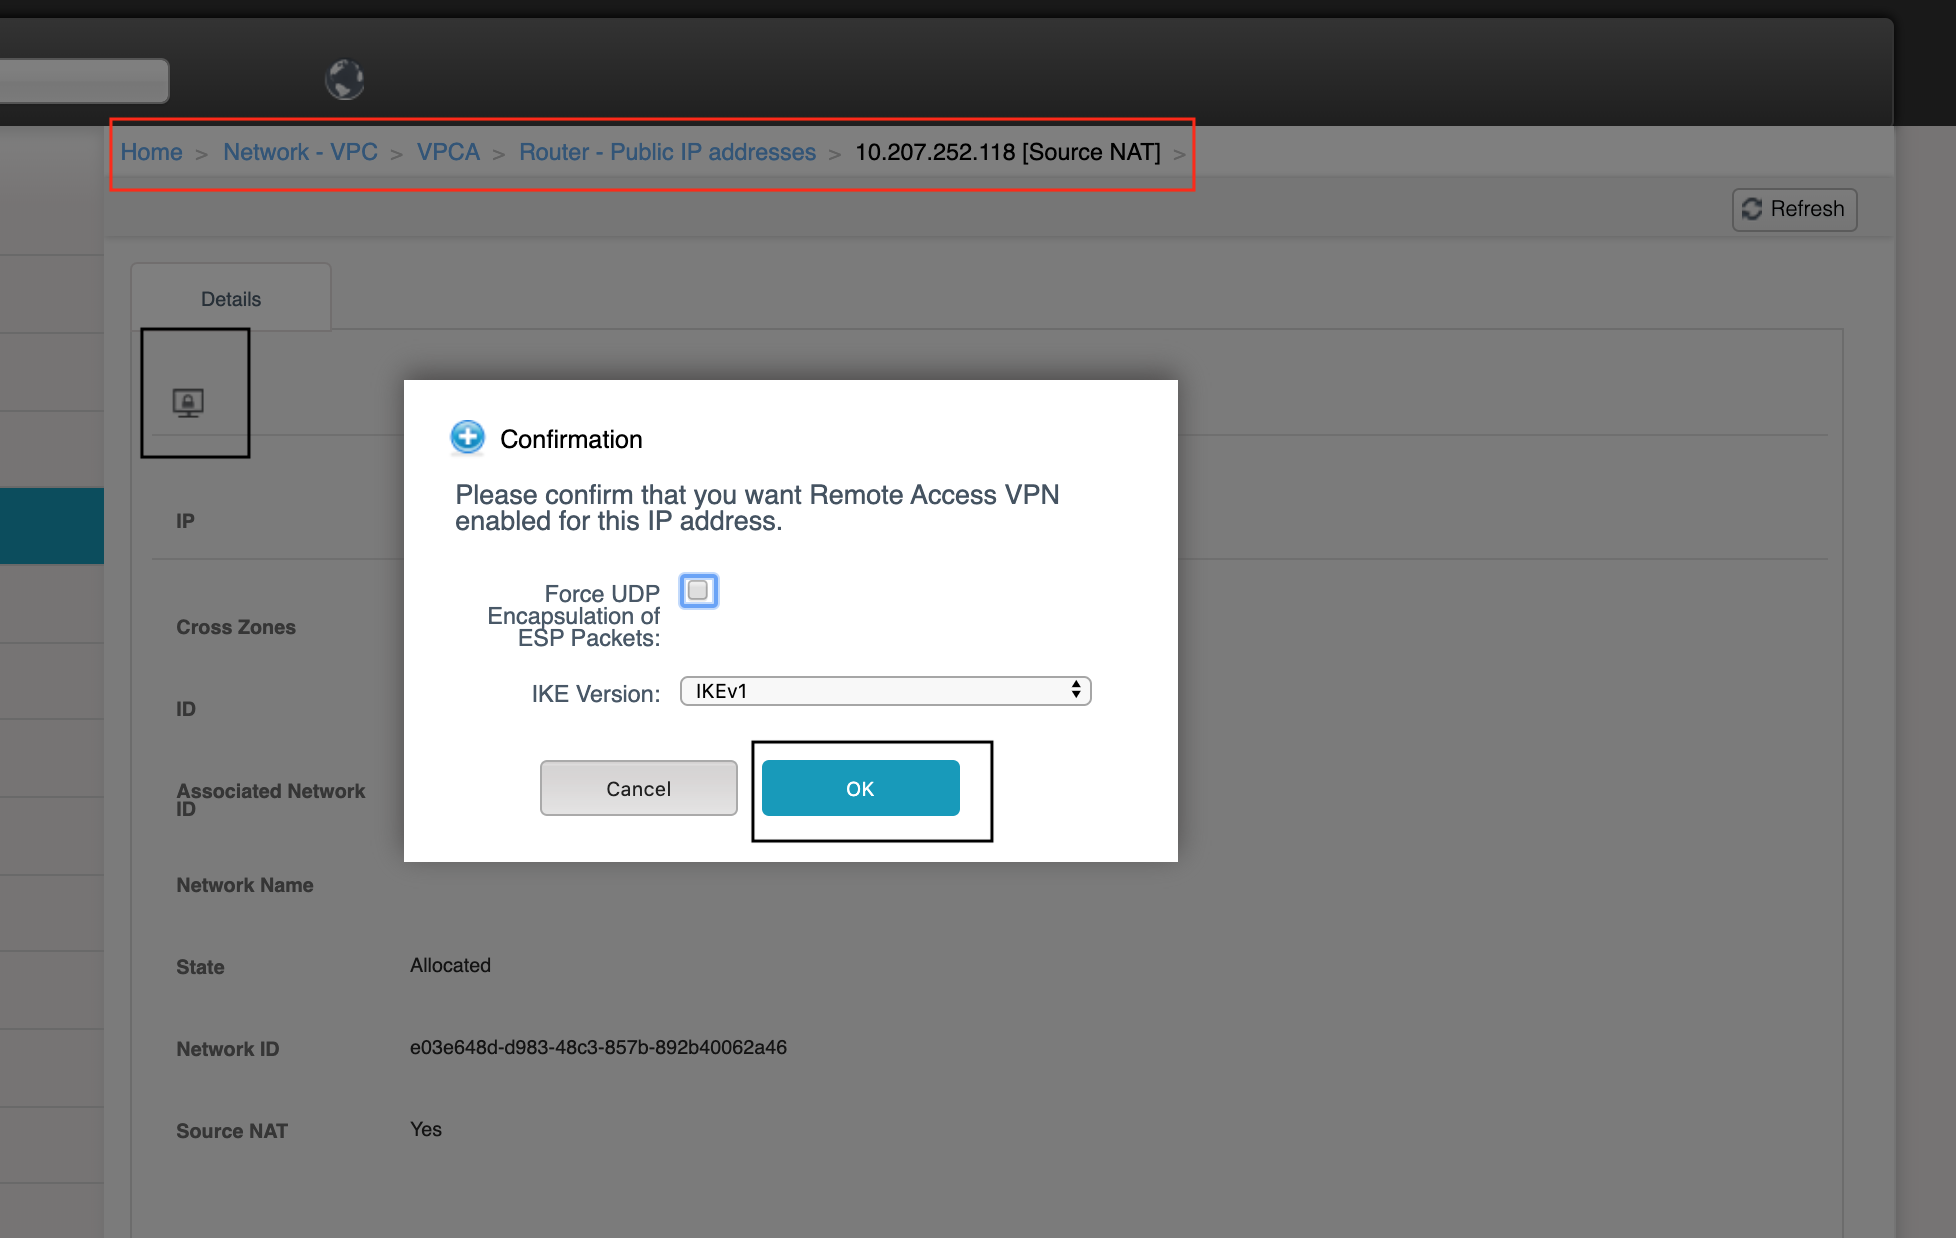Open Router - Public IP addresses breadcrumb
This screenshot has width=1956, height=1238.
[667, 152]
